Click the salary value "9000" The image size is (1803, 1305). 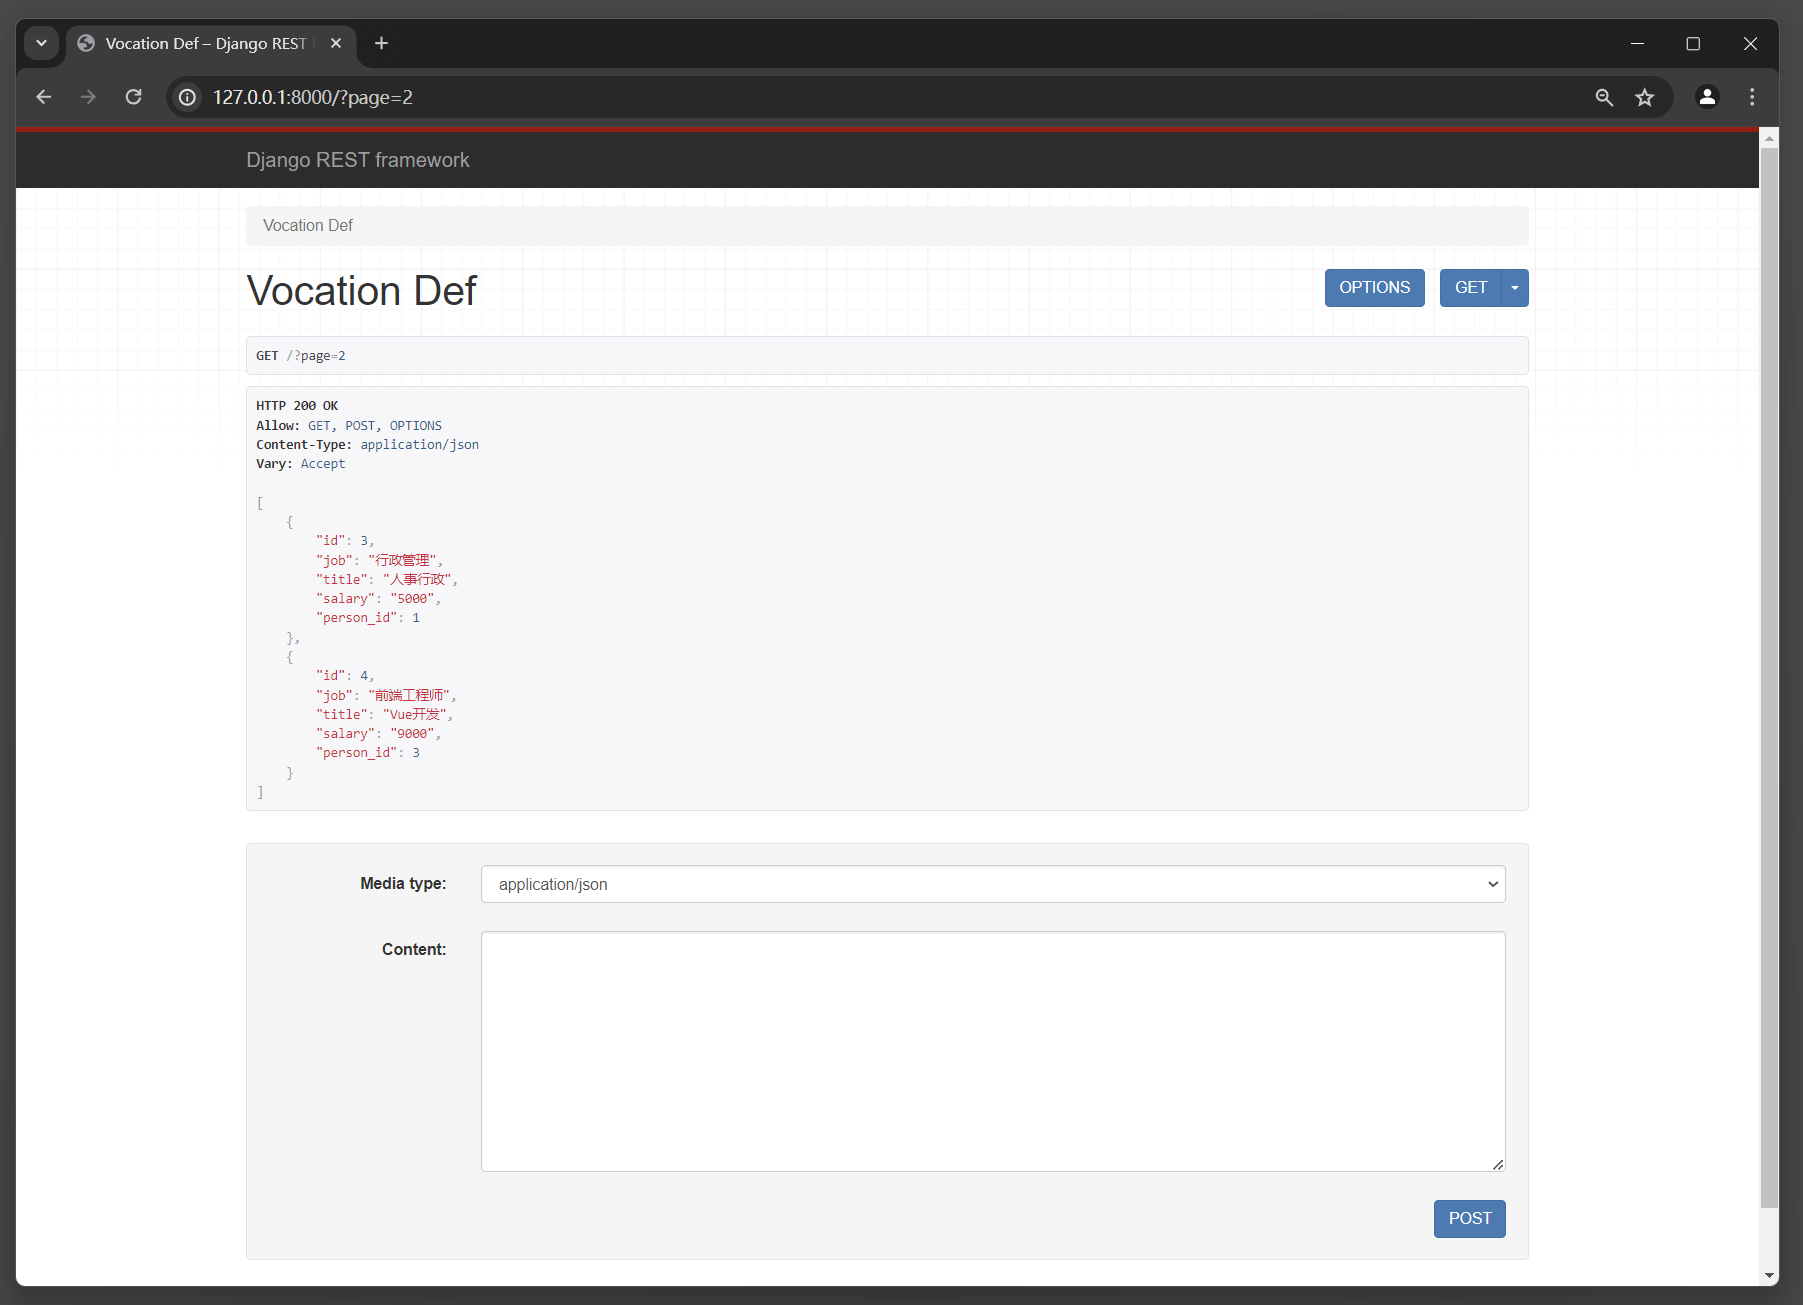412,734
